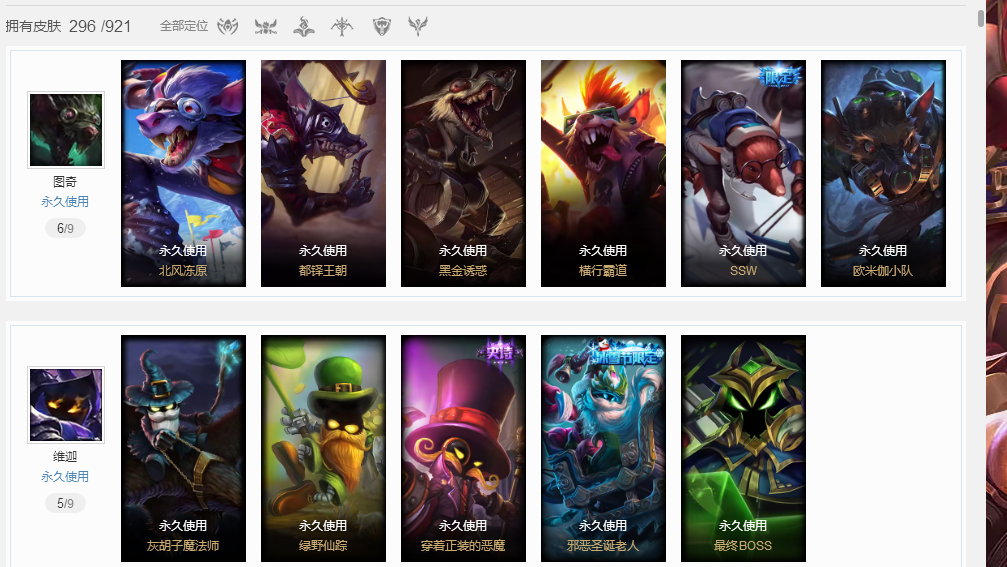Image resolution: width=1007 pixels, height=567 pixels.
Task: Select the 灰胡子魔法师 Veigar skin
Action: coord(184,448)
